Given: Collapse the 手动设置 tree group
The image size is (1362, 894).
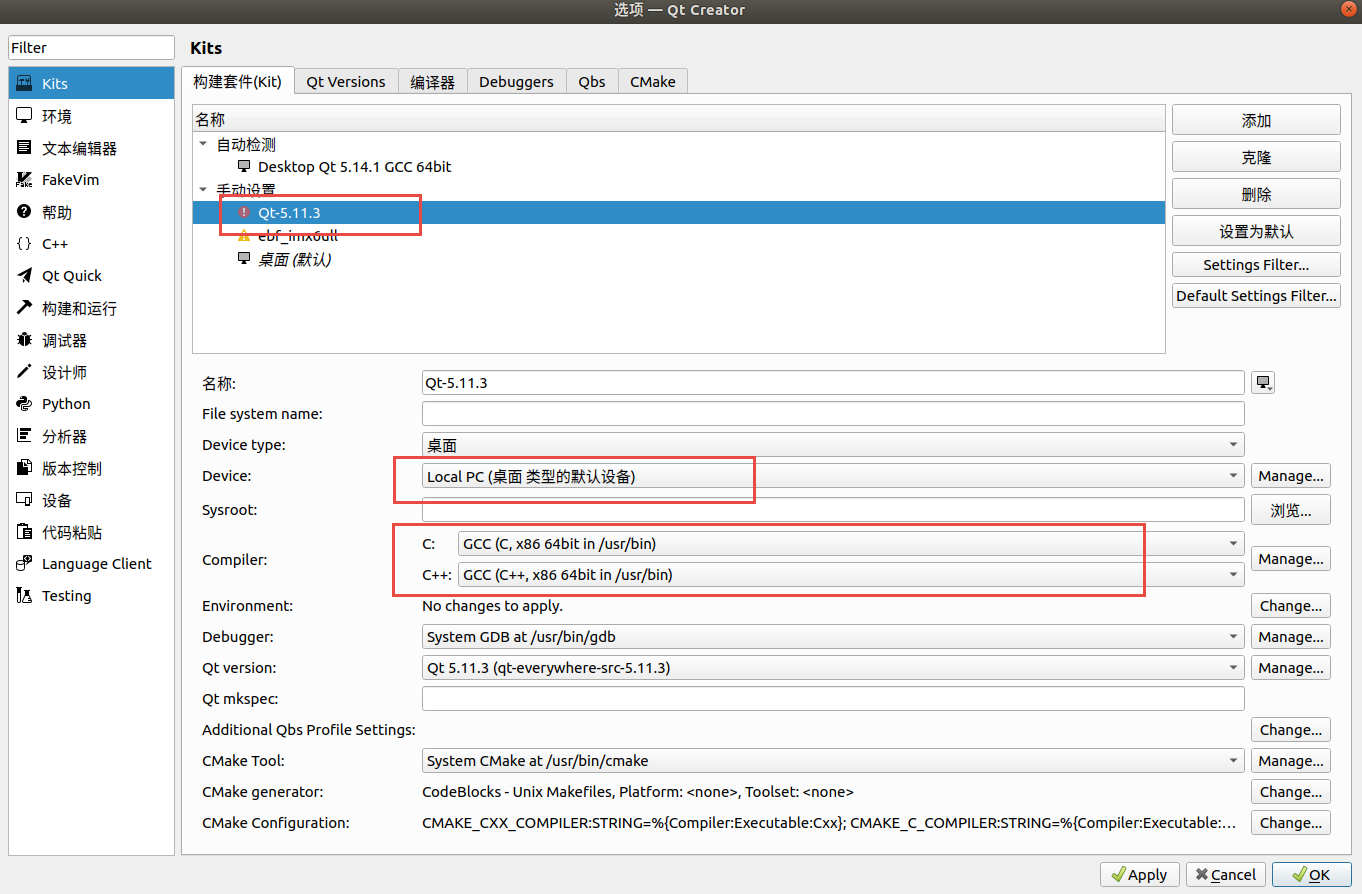Looking at the screenshot, I should coord(204,189).
